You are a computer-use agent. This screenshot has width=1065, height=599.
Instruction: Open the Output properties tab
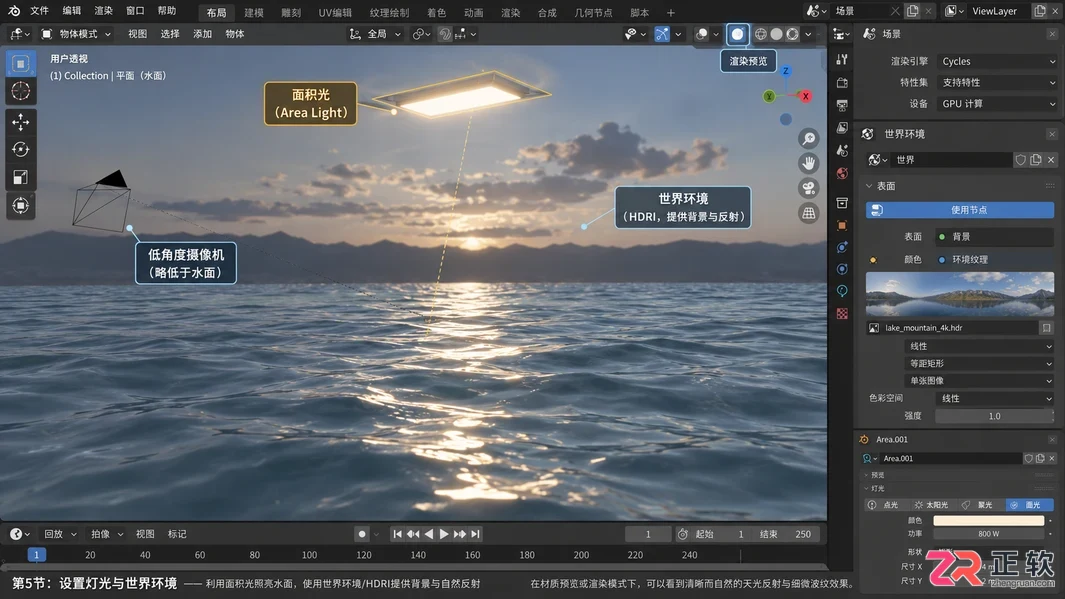click(x=842, y=105)
